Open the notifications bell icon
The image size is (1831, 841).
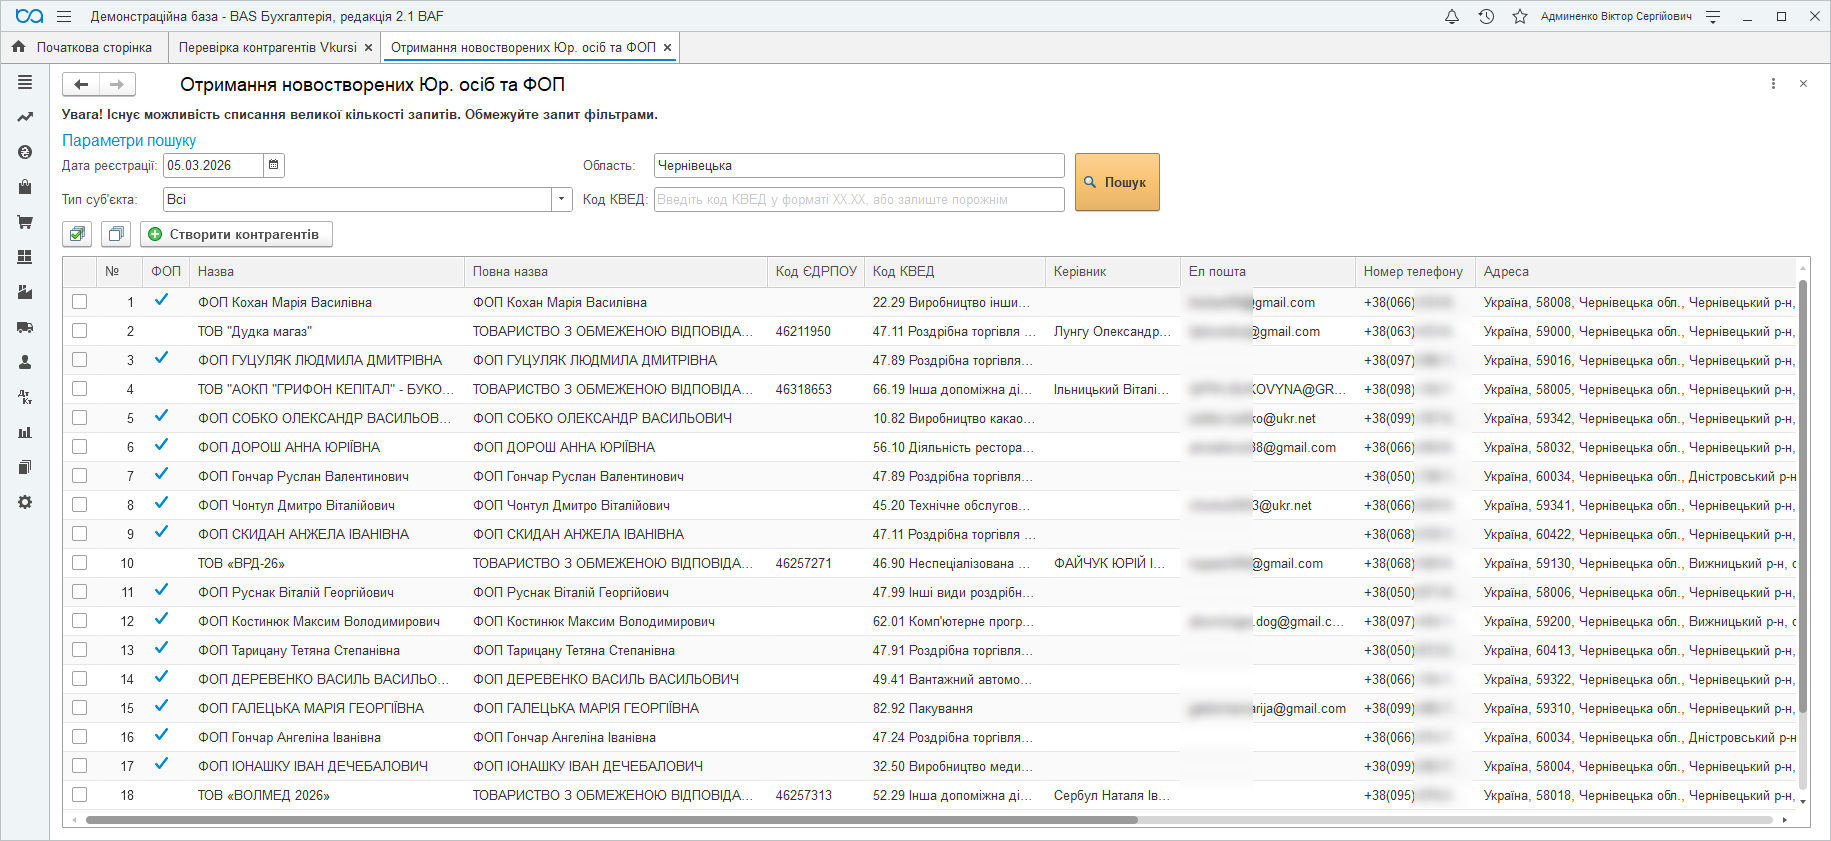click(1452, 16)
